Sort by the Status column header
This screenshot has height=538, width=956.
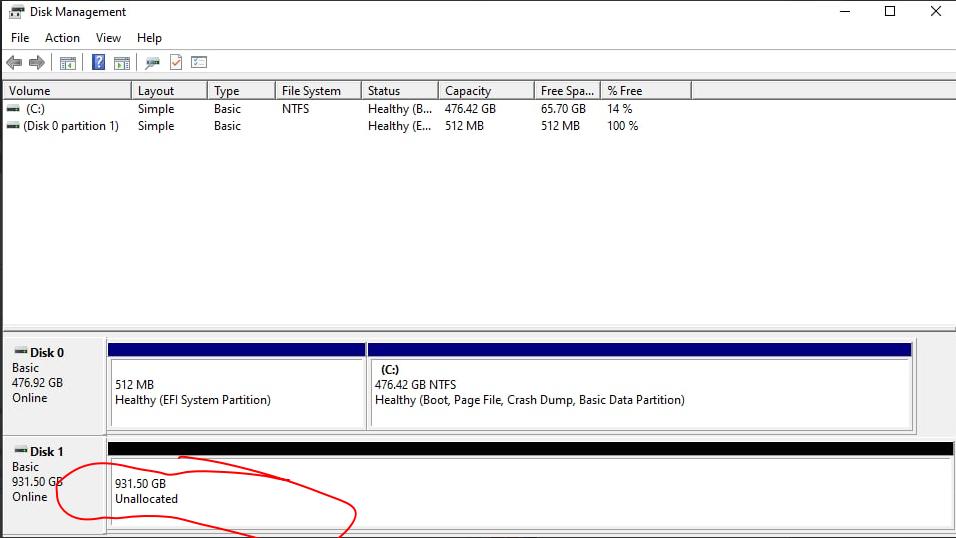pyautogui.click(x=399, y=90)
